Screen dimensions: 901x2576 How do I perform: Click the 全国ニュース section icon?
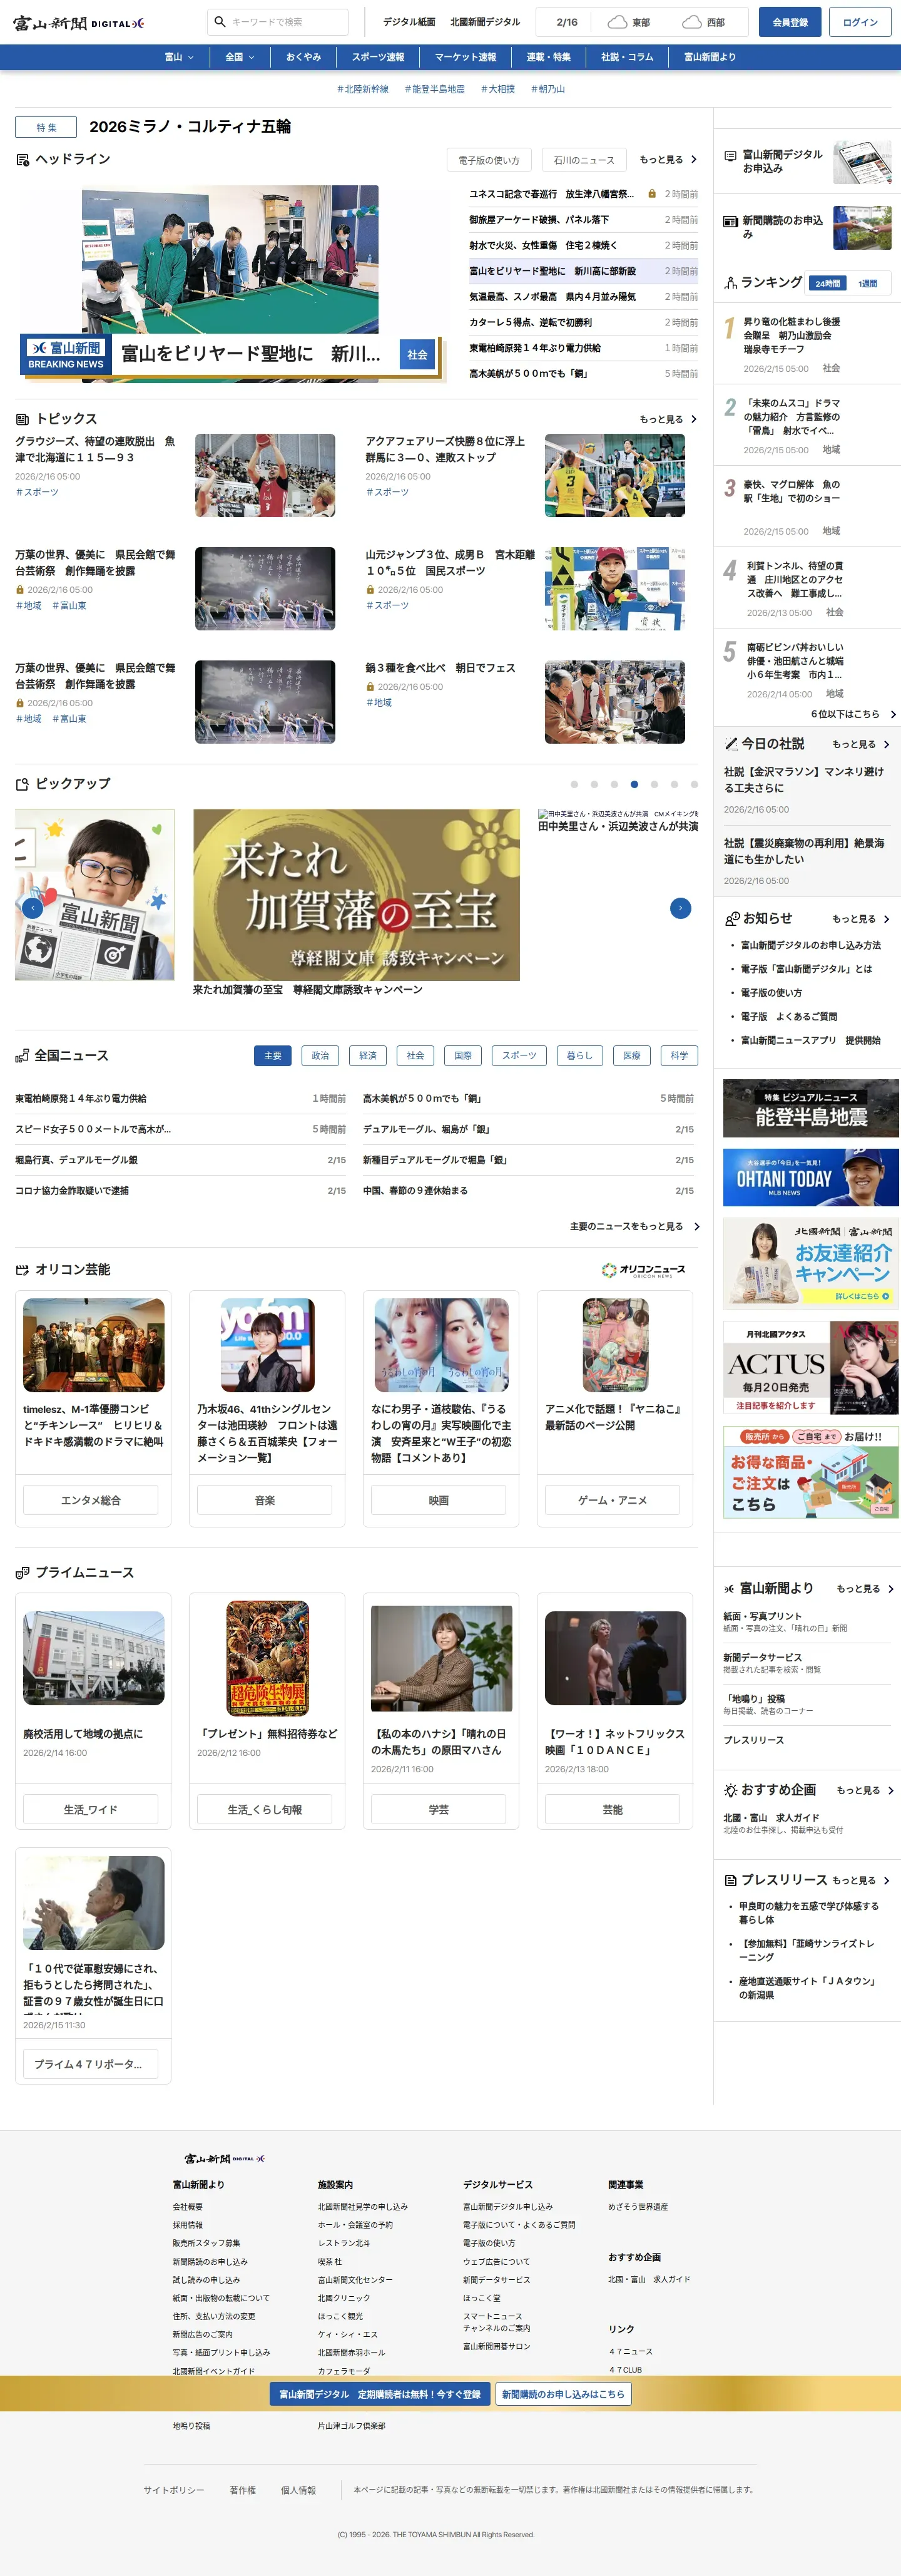(x=22, y=1056)
